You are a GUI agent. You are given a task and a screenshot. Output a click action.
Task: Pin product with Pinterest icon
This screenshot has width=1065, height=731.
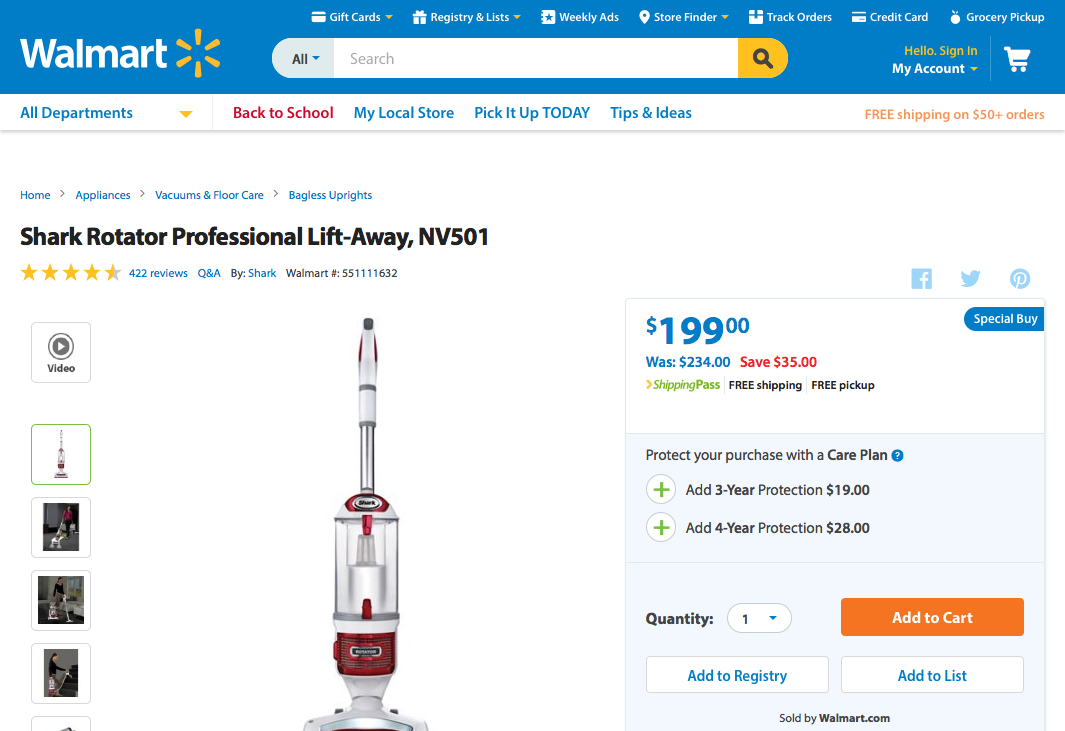[x=1019, y=279]
